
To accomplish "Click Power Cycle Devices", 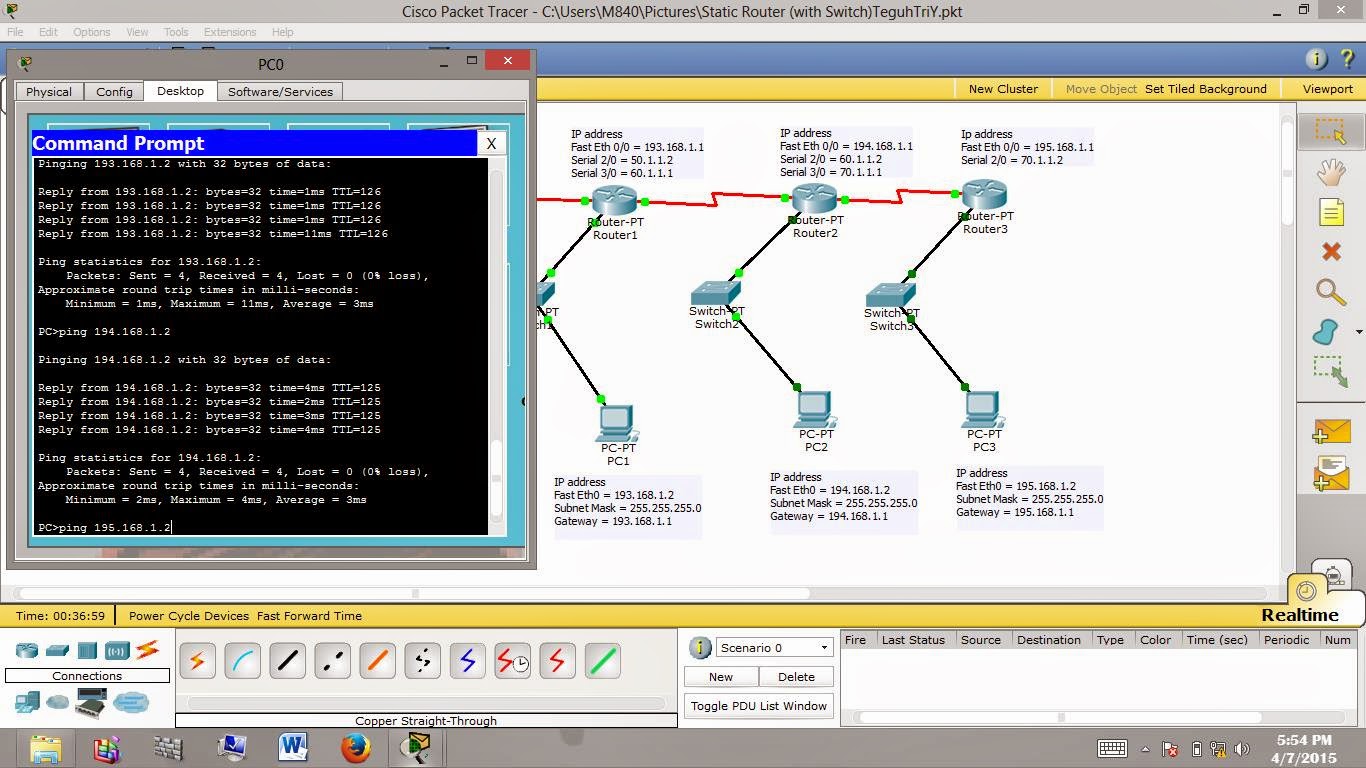I will 189,616.
